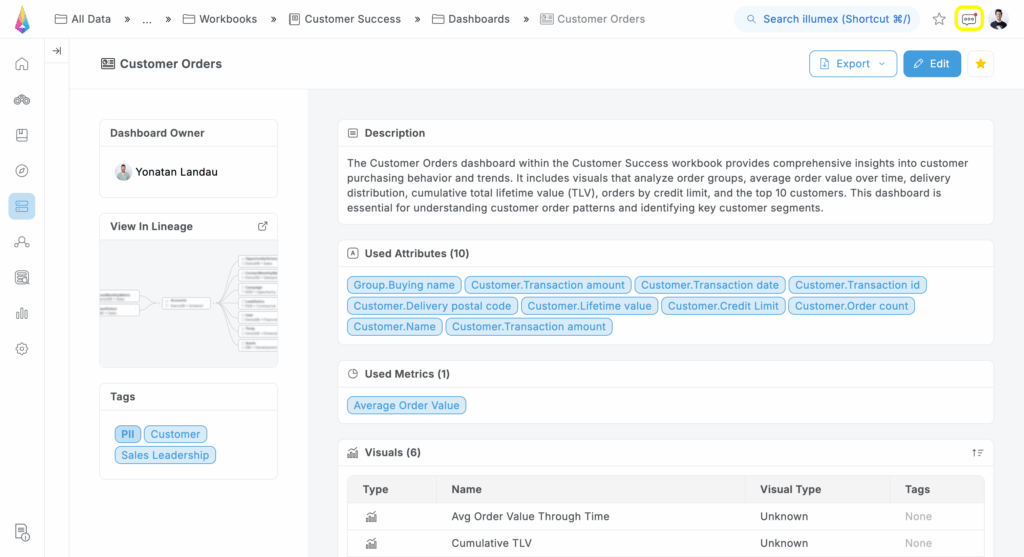This screenshot has height=557, width=1024.
Task: Click the user profile avatar in top bar
Action: [998, 19]
